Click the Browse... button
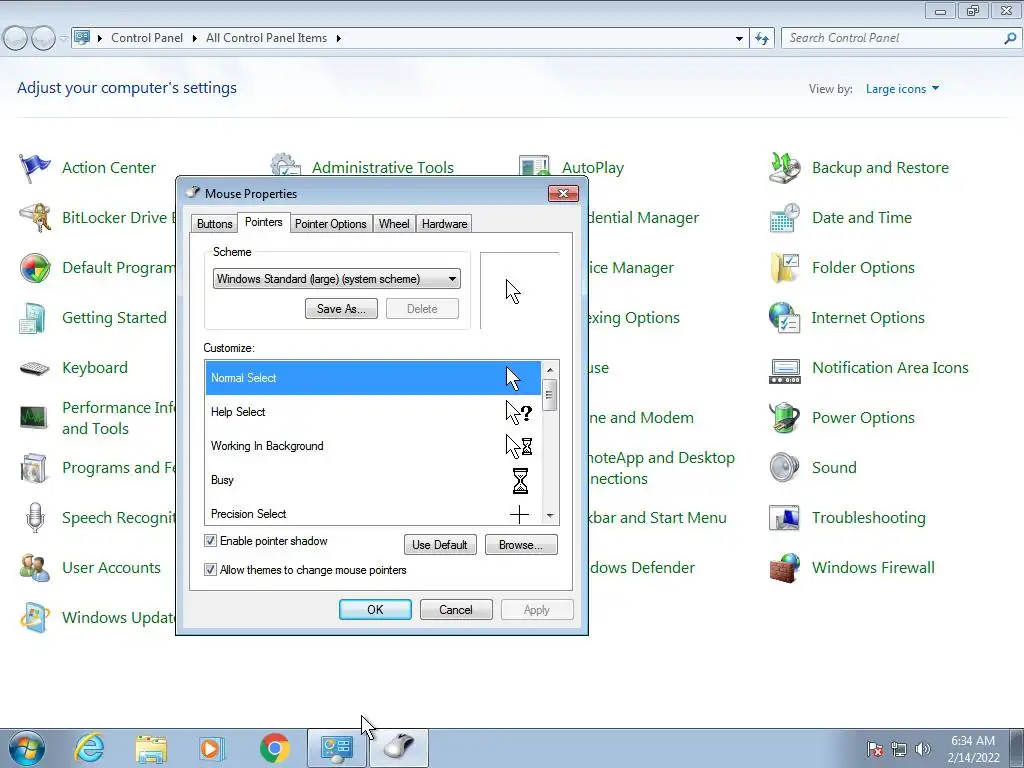1024x768 pixels. [520, 545]
